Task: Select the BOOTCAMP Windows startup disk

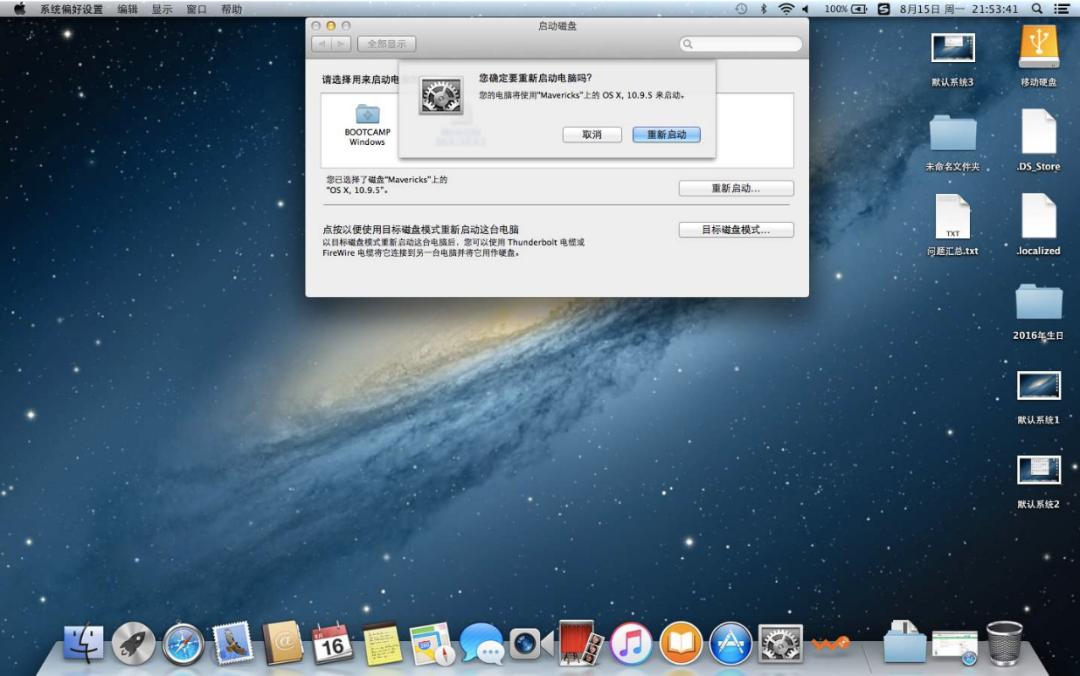Action: coord(366,120)
